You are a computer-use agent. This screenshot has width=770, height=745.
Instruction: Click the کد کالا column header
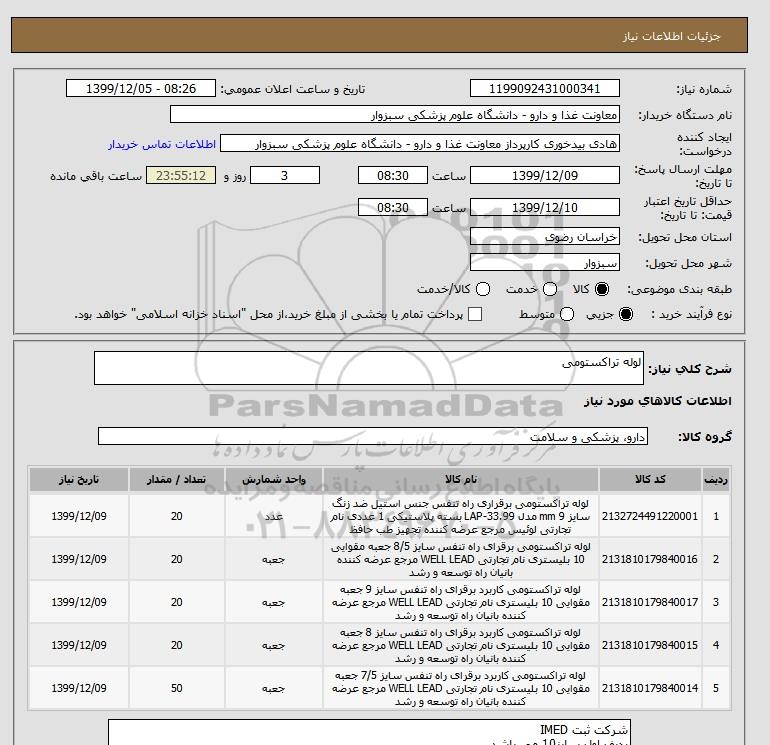tap(650, 479)
